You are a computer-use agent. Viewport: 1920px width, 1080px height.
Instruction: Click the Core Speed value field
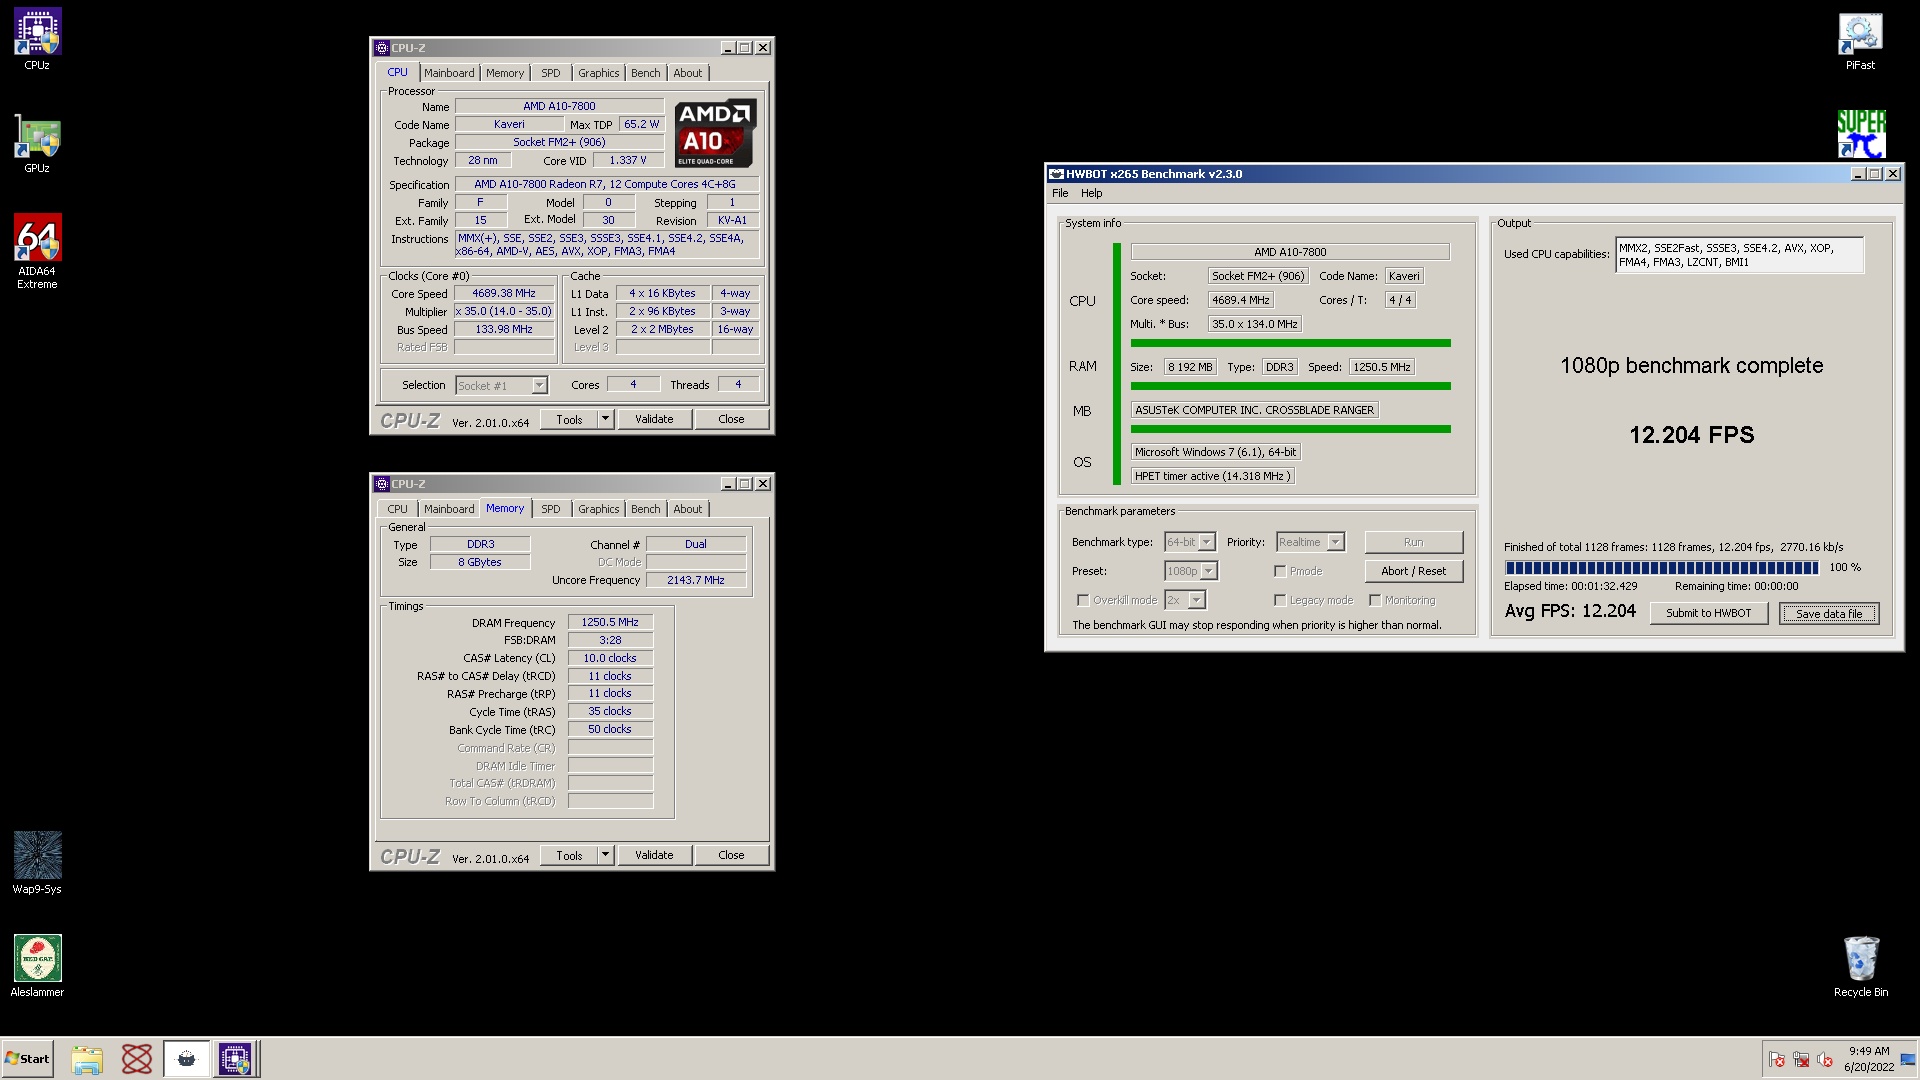[x=504, y=294]
